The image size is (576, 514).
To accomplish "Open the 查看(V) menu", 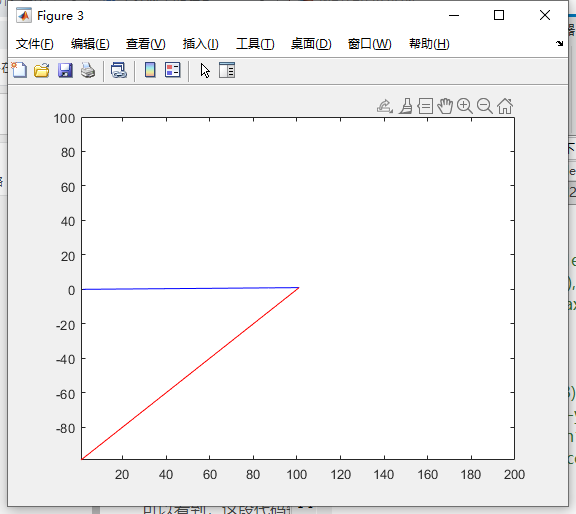I will click(145, 44).
